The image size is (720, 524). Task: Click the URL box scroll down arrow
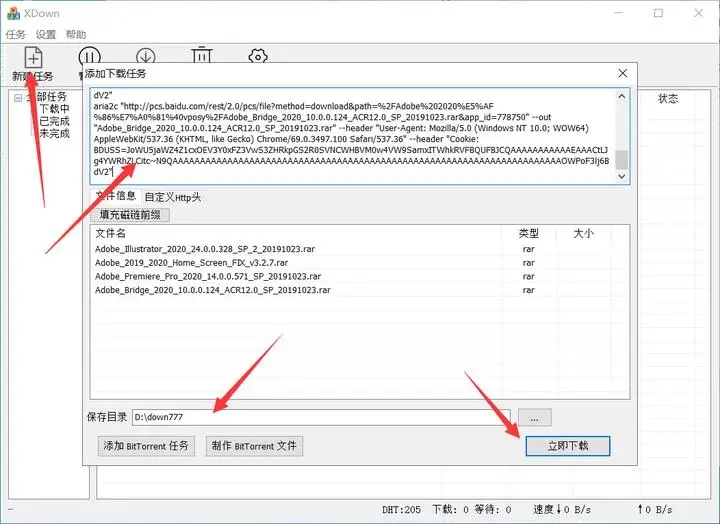(x=622, y=176)
